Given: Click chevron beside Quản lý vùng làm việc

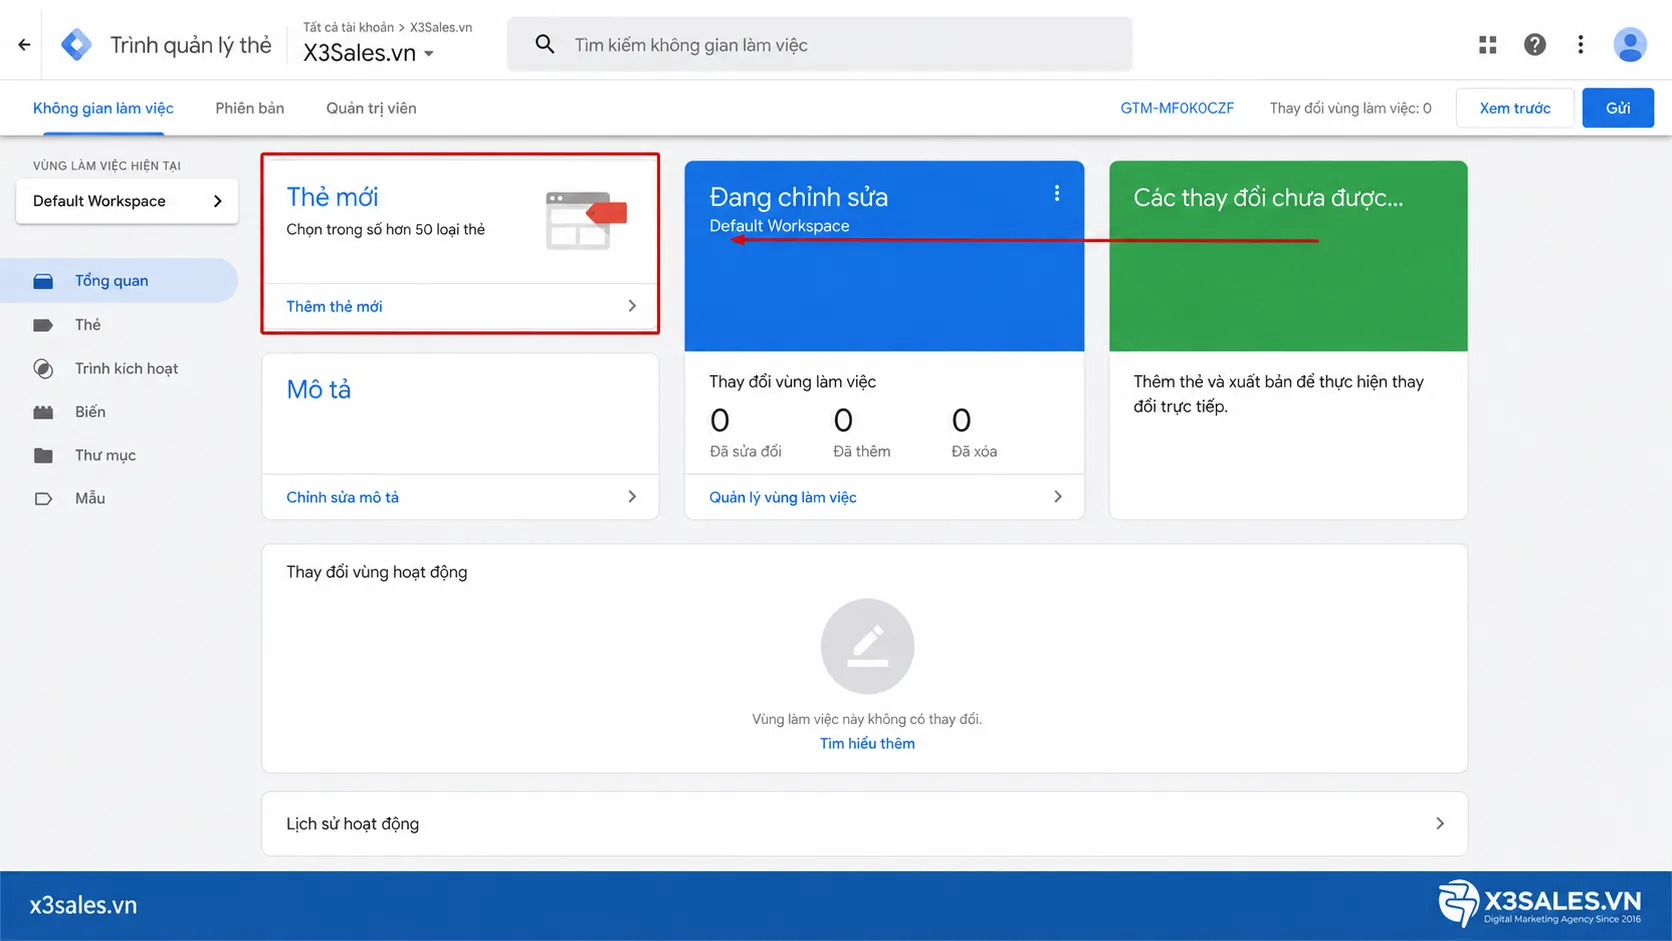Looking at the screenshot, I should (1058, 497).
